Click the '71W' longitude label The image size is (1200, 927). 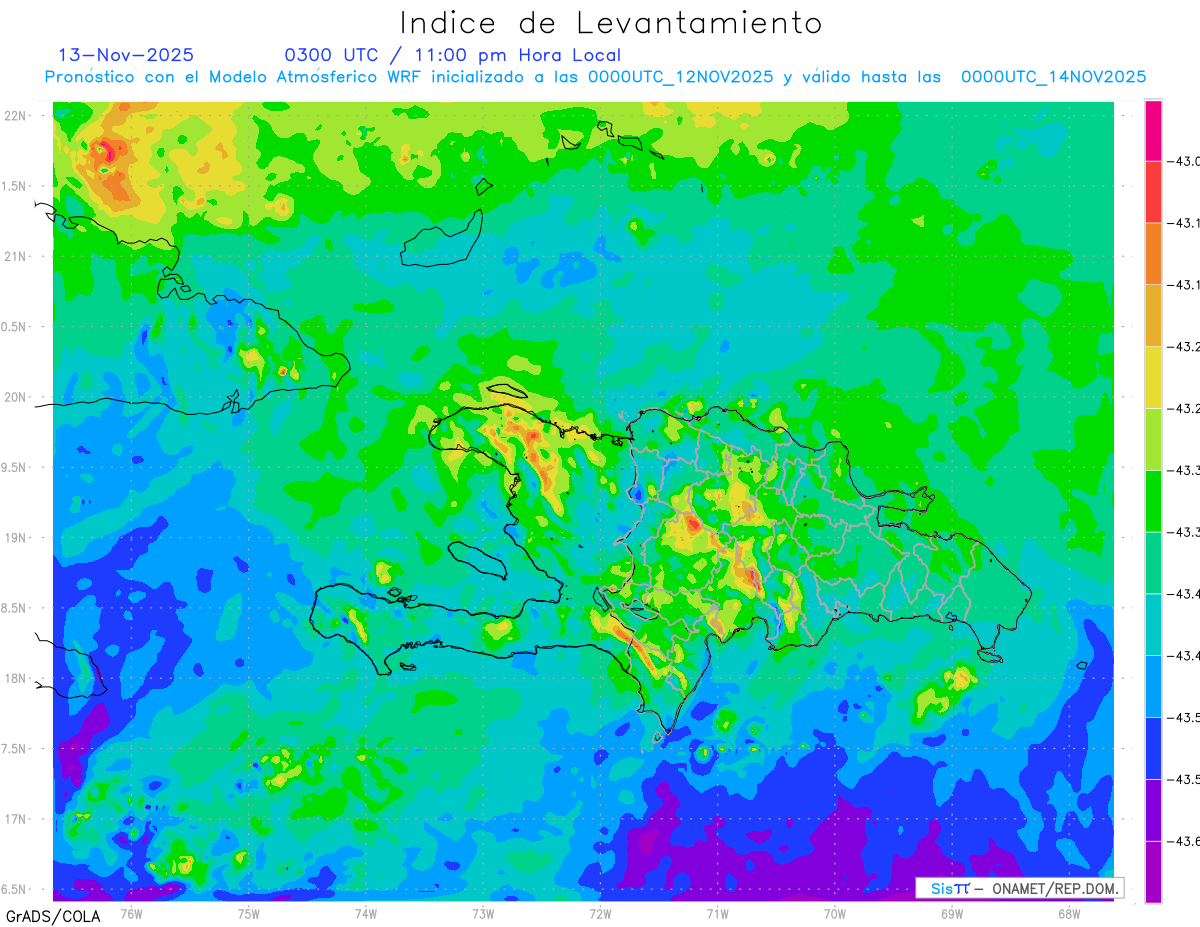click(x=717, y=913)
